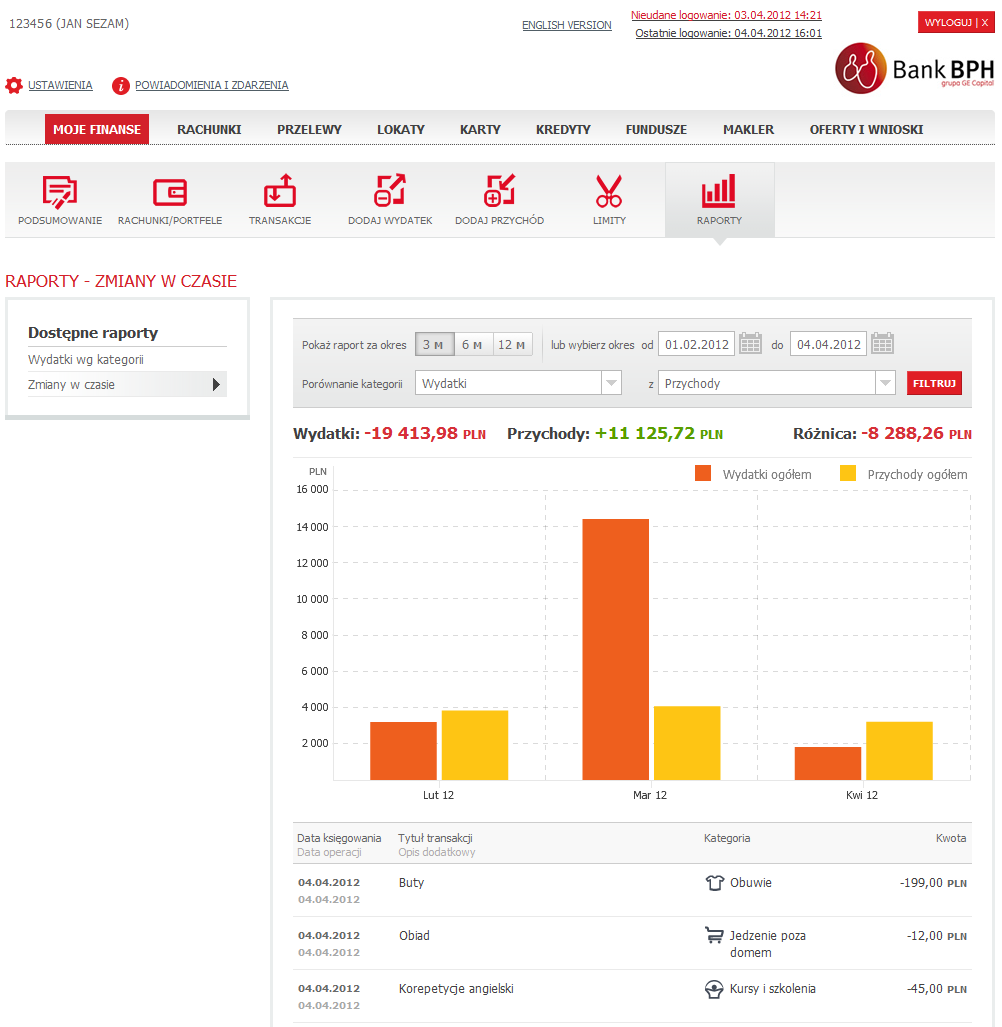Open the Raporty bar chart icon

[x=719, y=191]
